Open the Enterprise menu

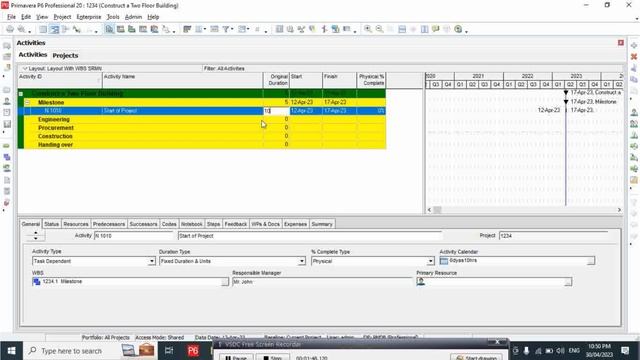pos(89,17)
